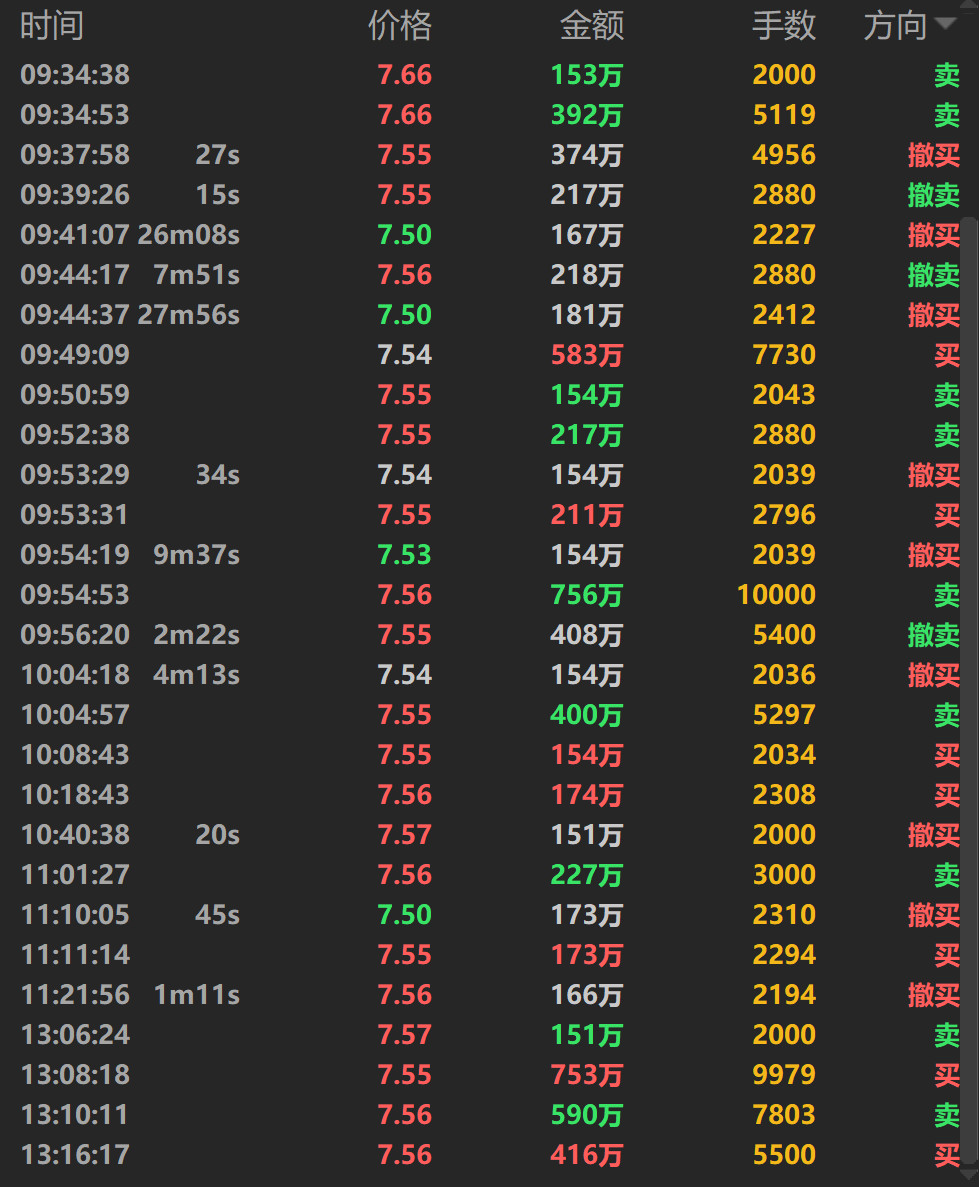Select the 09:34:38 trade row
This screenshot has width=979, height=1187.
click(489, 74)
